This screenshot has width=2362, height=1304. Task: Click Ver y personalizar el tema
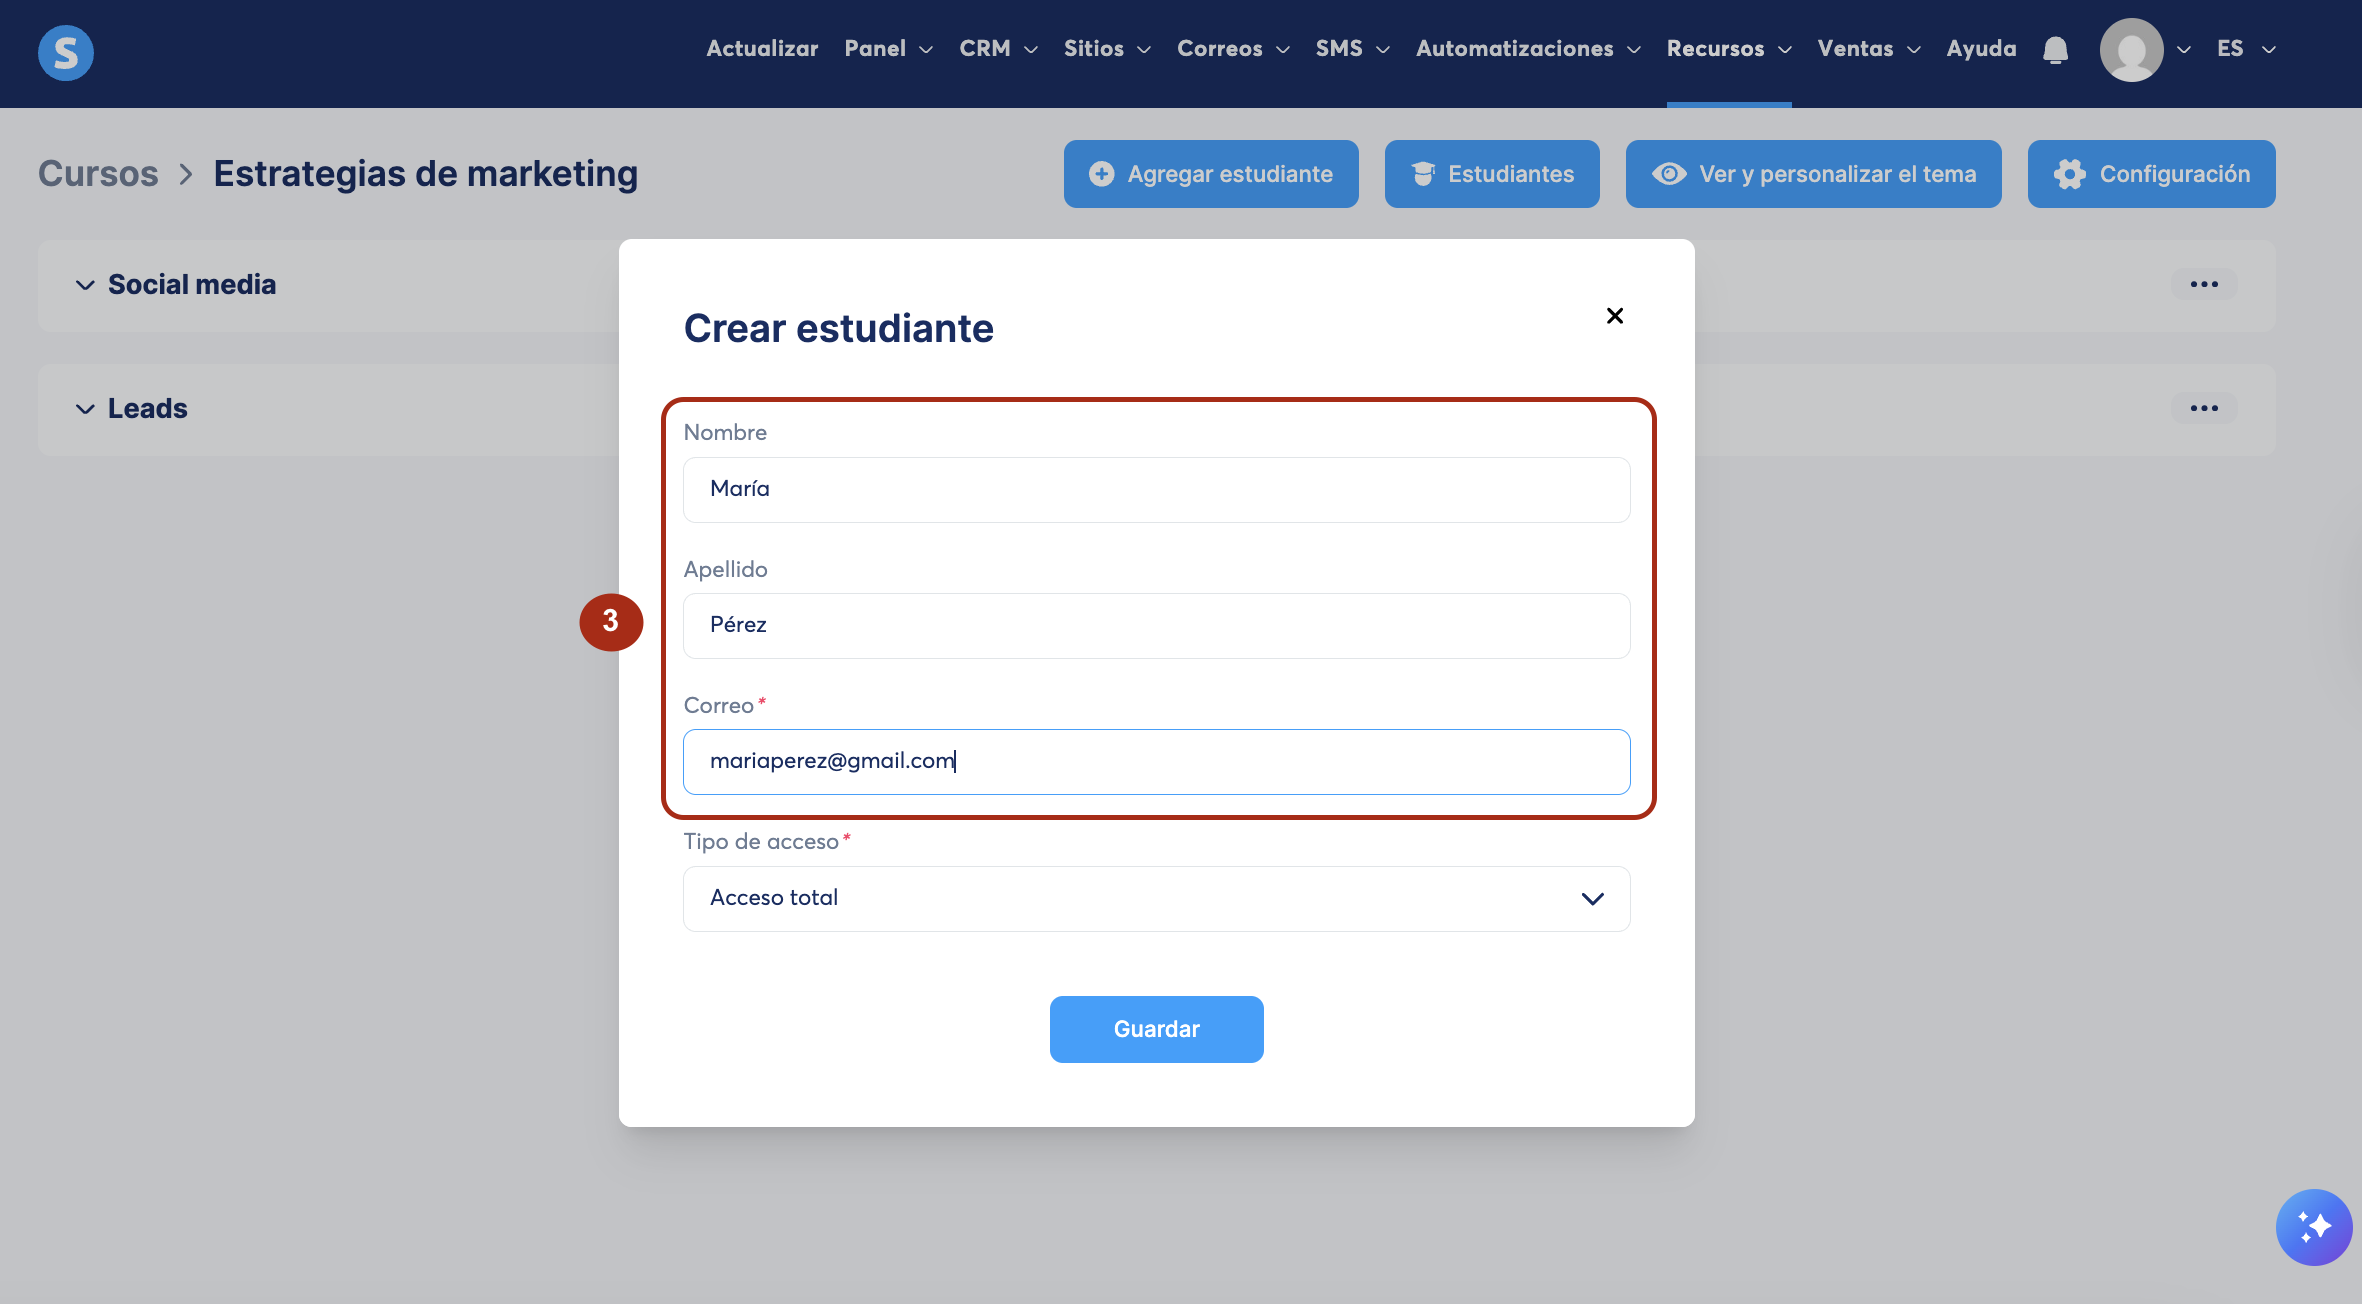1813,174
